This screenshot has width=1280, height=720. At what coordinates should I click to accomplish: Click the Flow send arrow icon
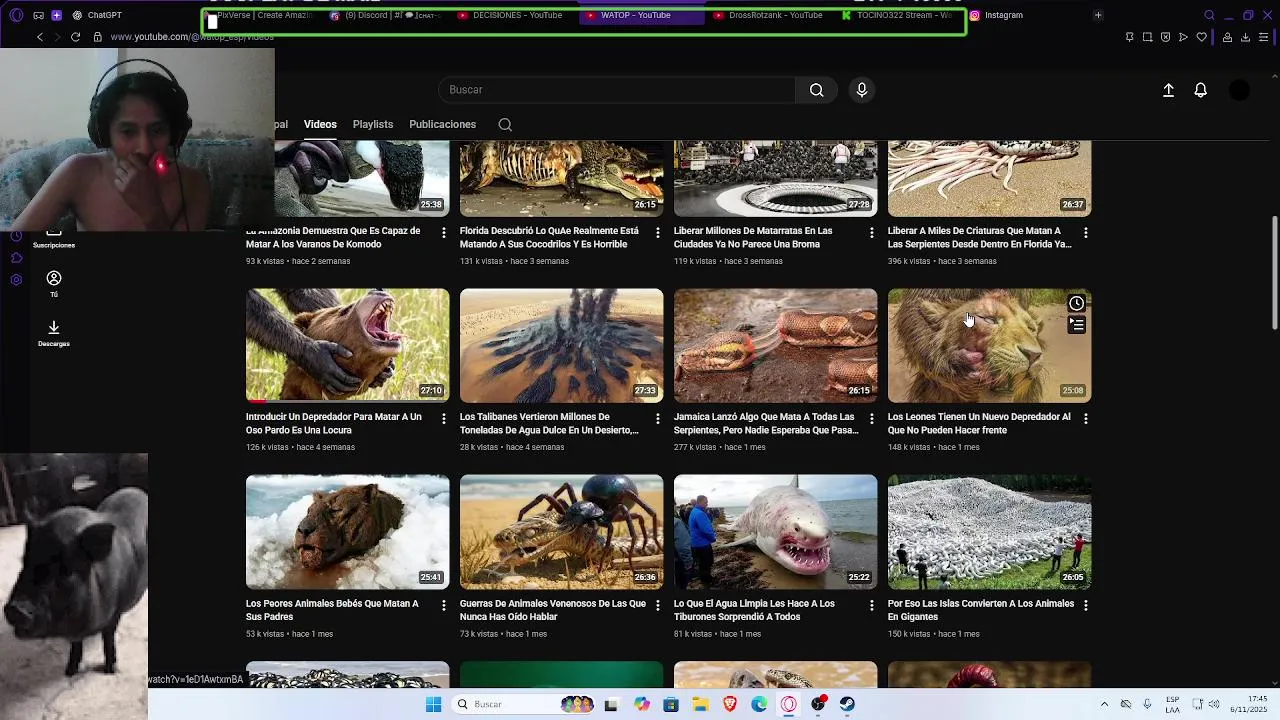tap(1183, 37)
